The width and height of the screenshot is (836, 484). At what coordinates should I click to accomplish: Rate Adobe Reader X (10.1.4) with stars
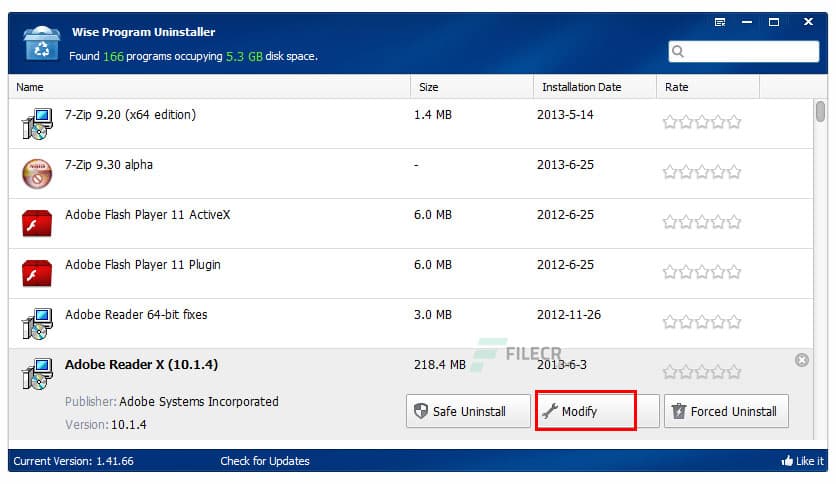click(x=702, y=372)
